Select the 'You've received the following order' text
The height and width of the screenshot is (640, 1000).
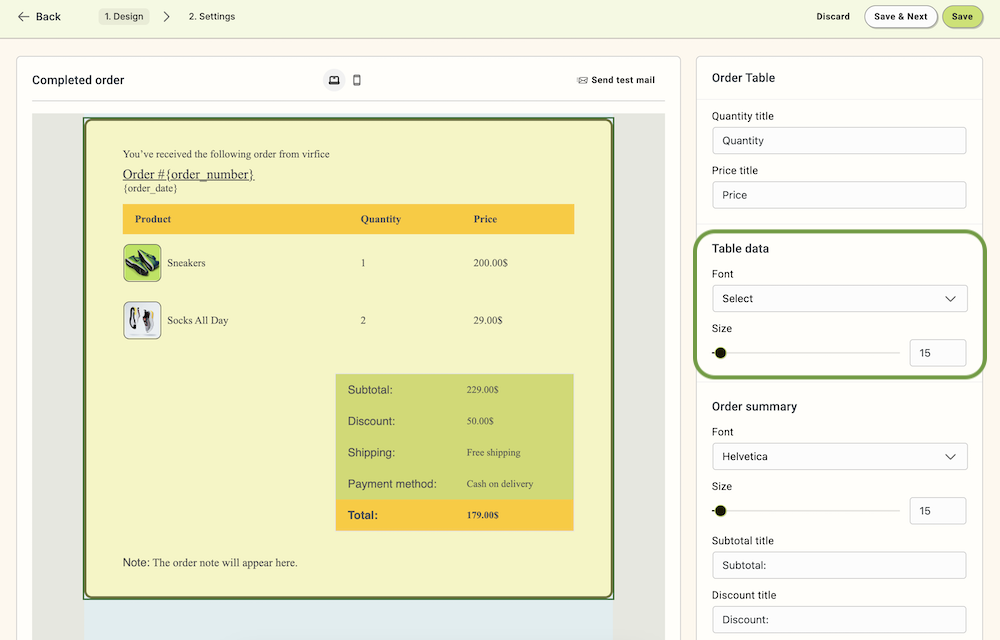pos(226,154)
